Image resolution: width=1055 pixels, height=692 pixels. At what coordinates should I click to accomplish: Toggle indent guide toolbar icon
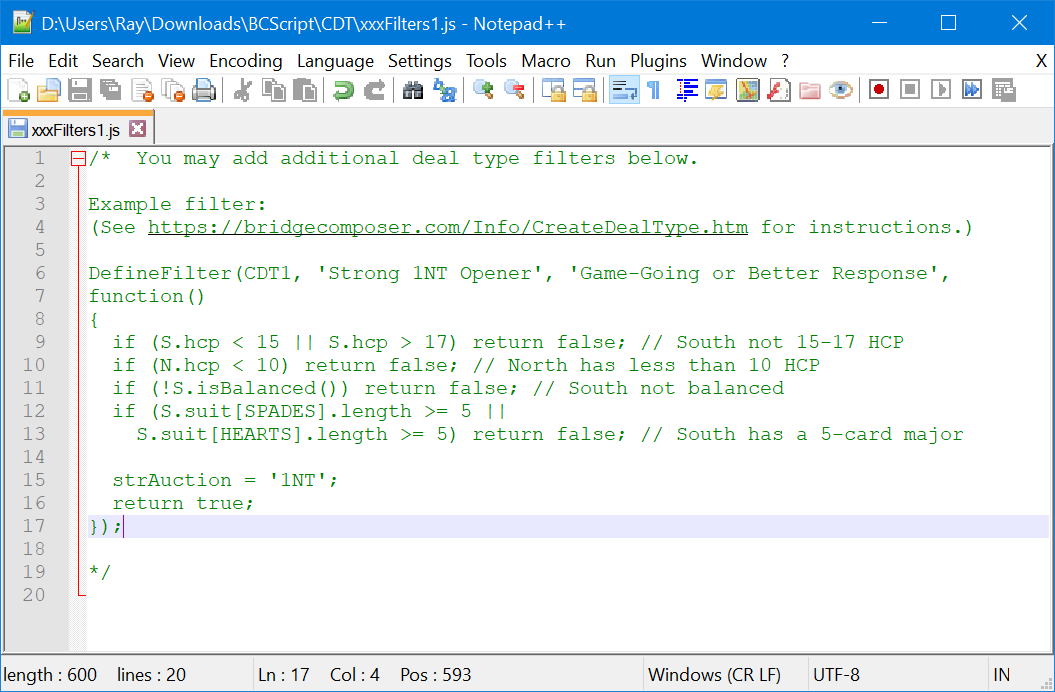[x=686, y=90]
